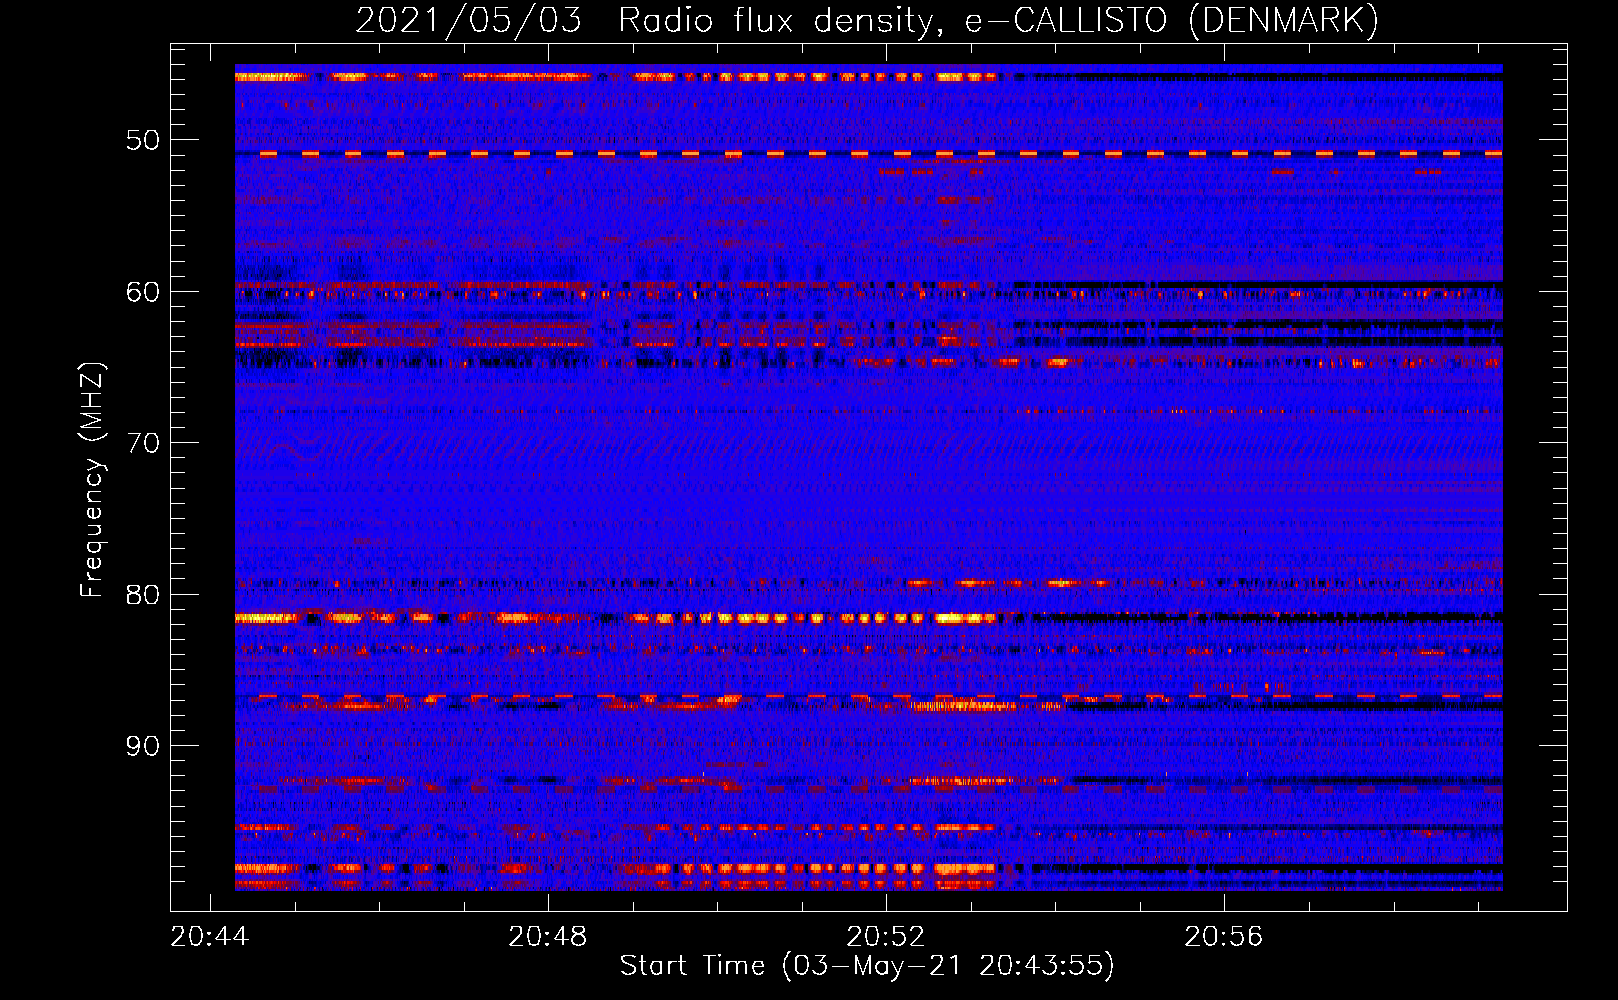The image size is (1618, 1000).
Task: Click the 90 frequency tick label
Action: pos(143,746)
